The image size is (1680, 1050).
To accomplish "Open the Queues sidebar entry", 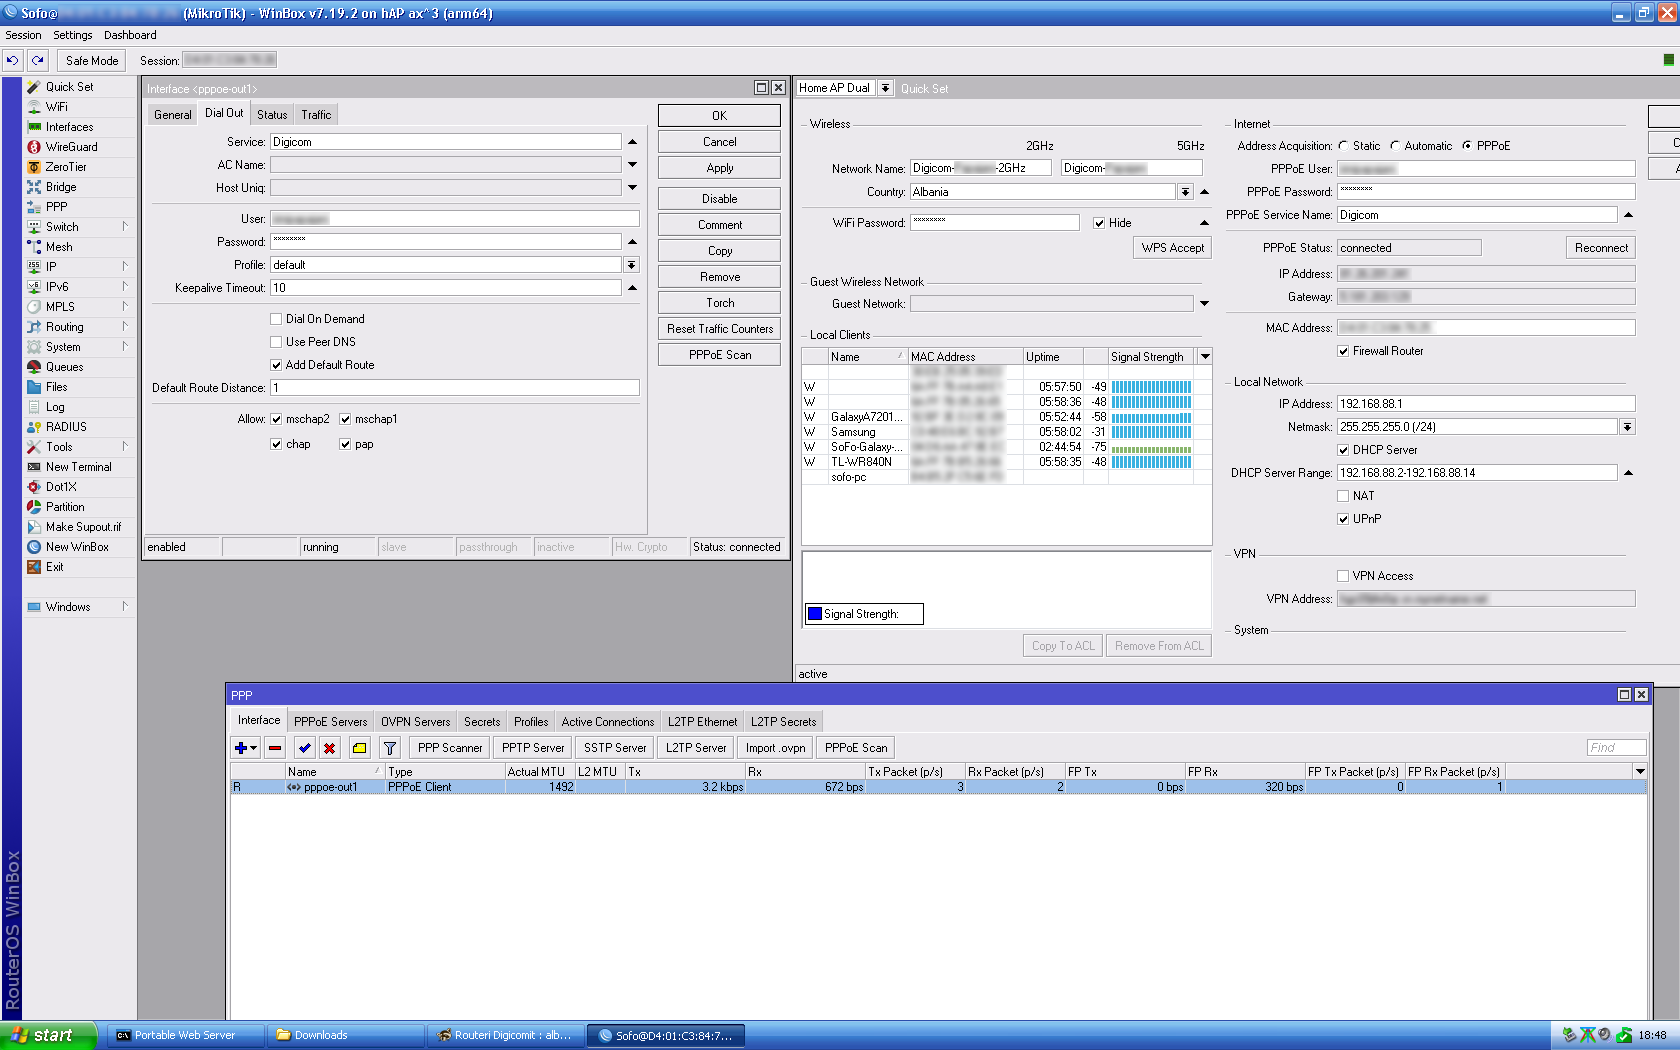I will pos(64,367).
